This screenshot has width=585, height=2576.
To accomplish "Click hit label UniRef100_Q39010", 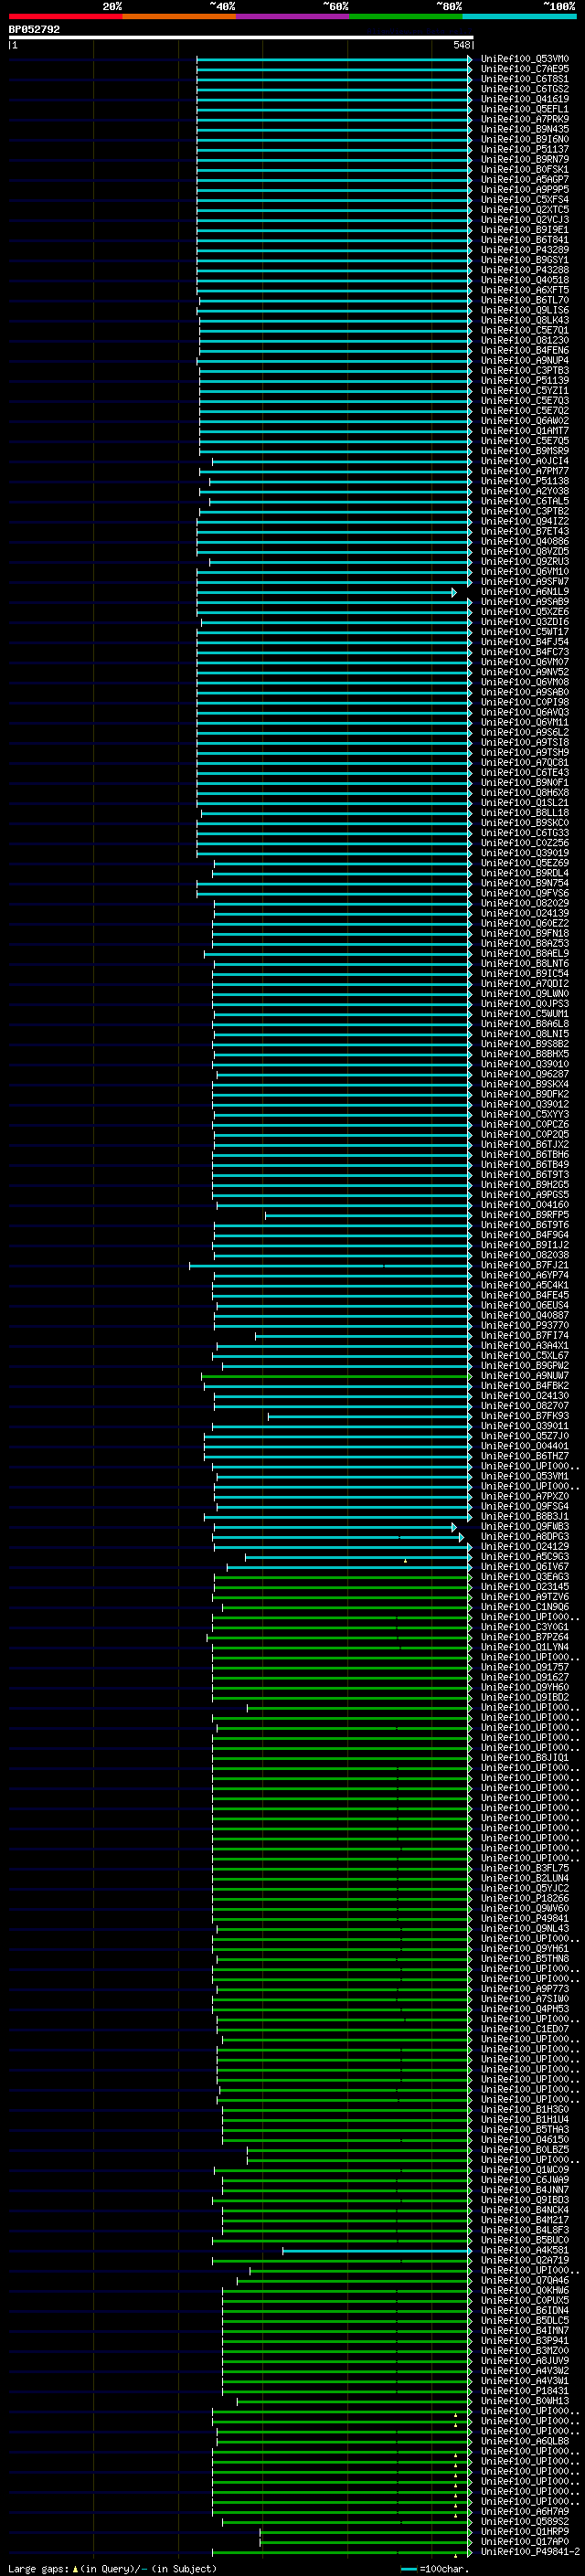I will [x=524, y=1064].
